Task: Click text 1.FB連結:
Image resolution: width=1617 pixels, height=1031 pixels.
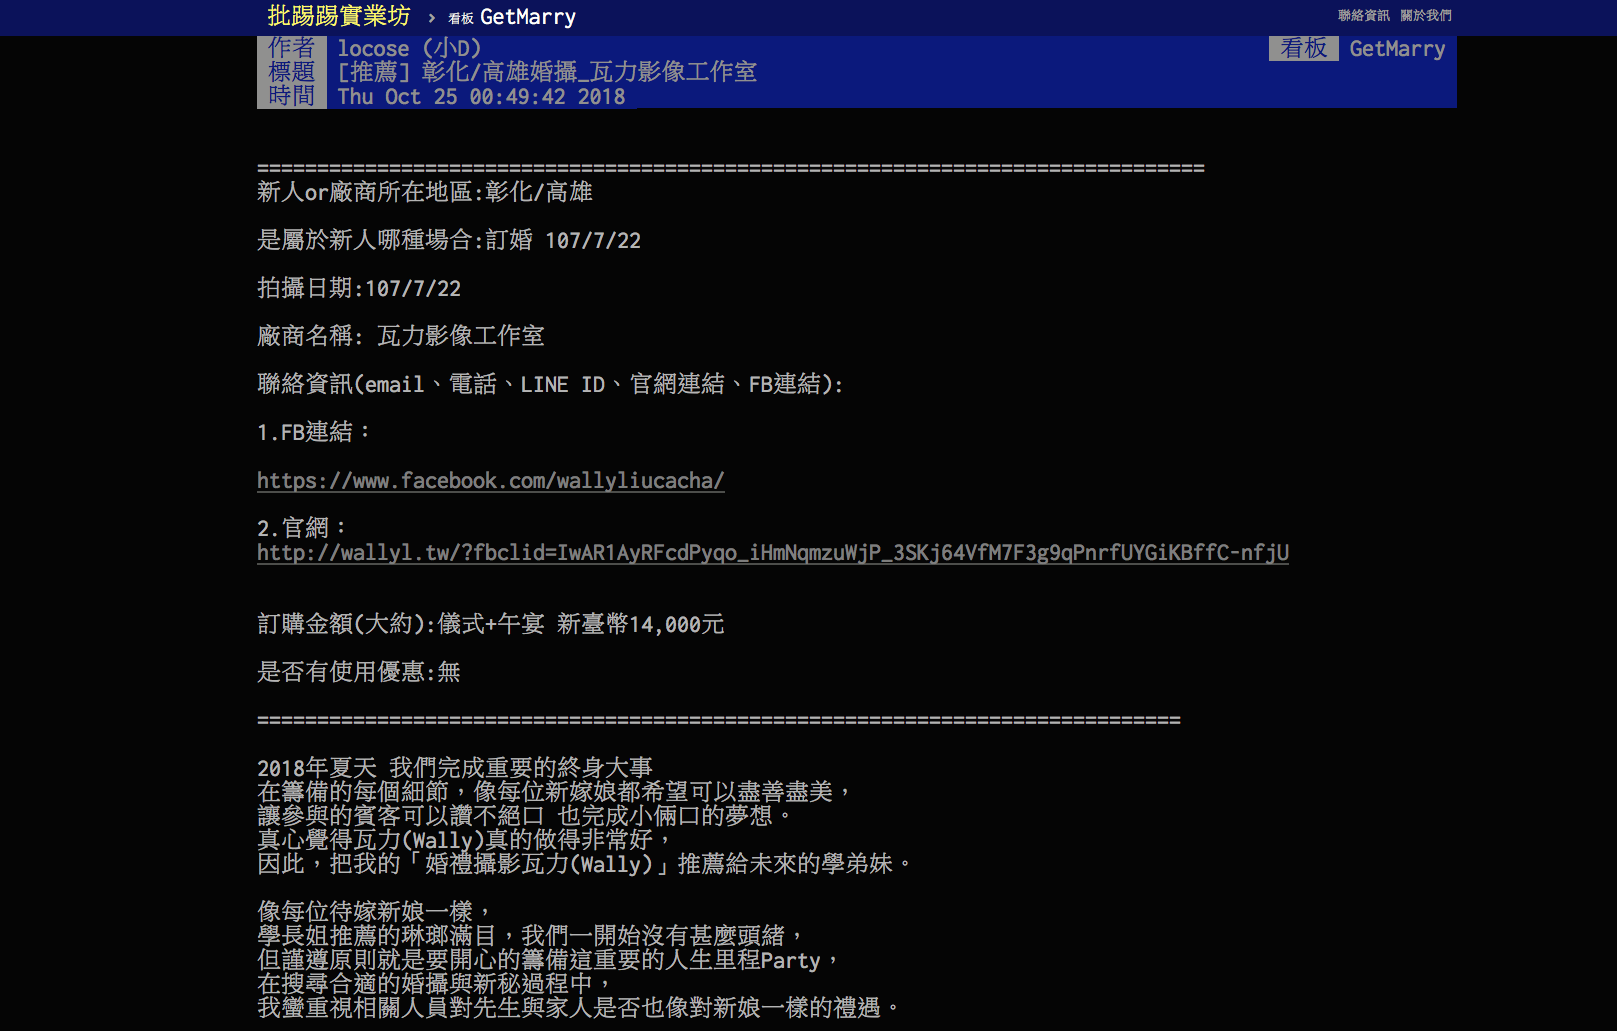Action: [x=314, y=432]
